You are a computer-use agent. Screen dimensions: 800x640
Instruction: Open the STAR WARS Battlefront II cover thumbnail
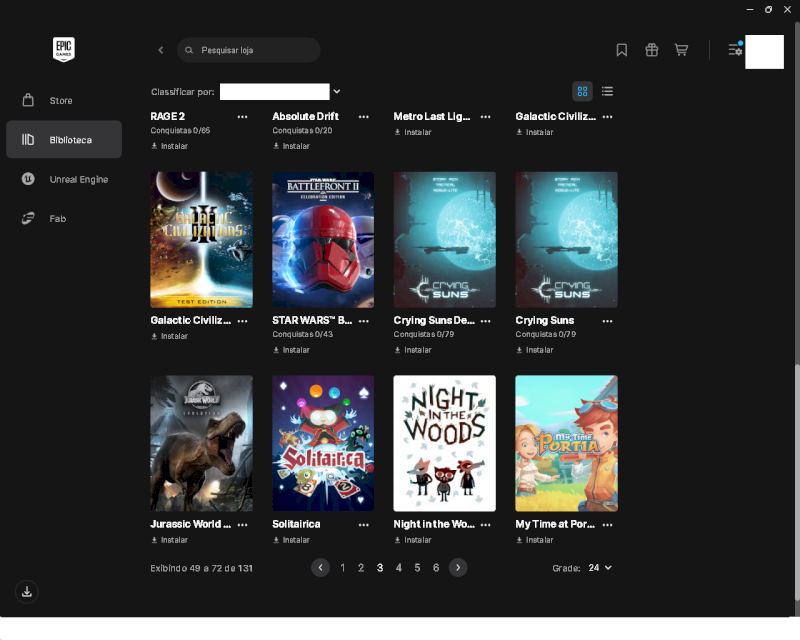click(x=323, y=240)
